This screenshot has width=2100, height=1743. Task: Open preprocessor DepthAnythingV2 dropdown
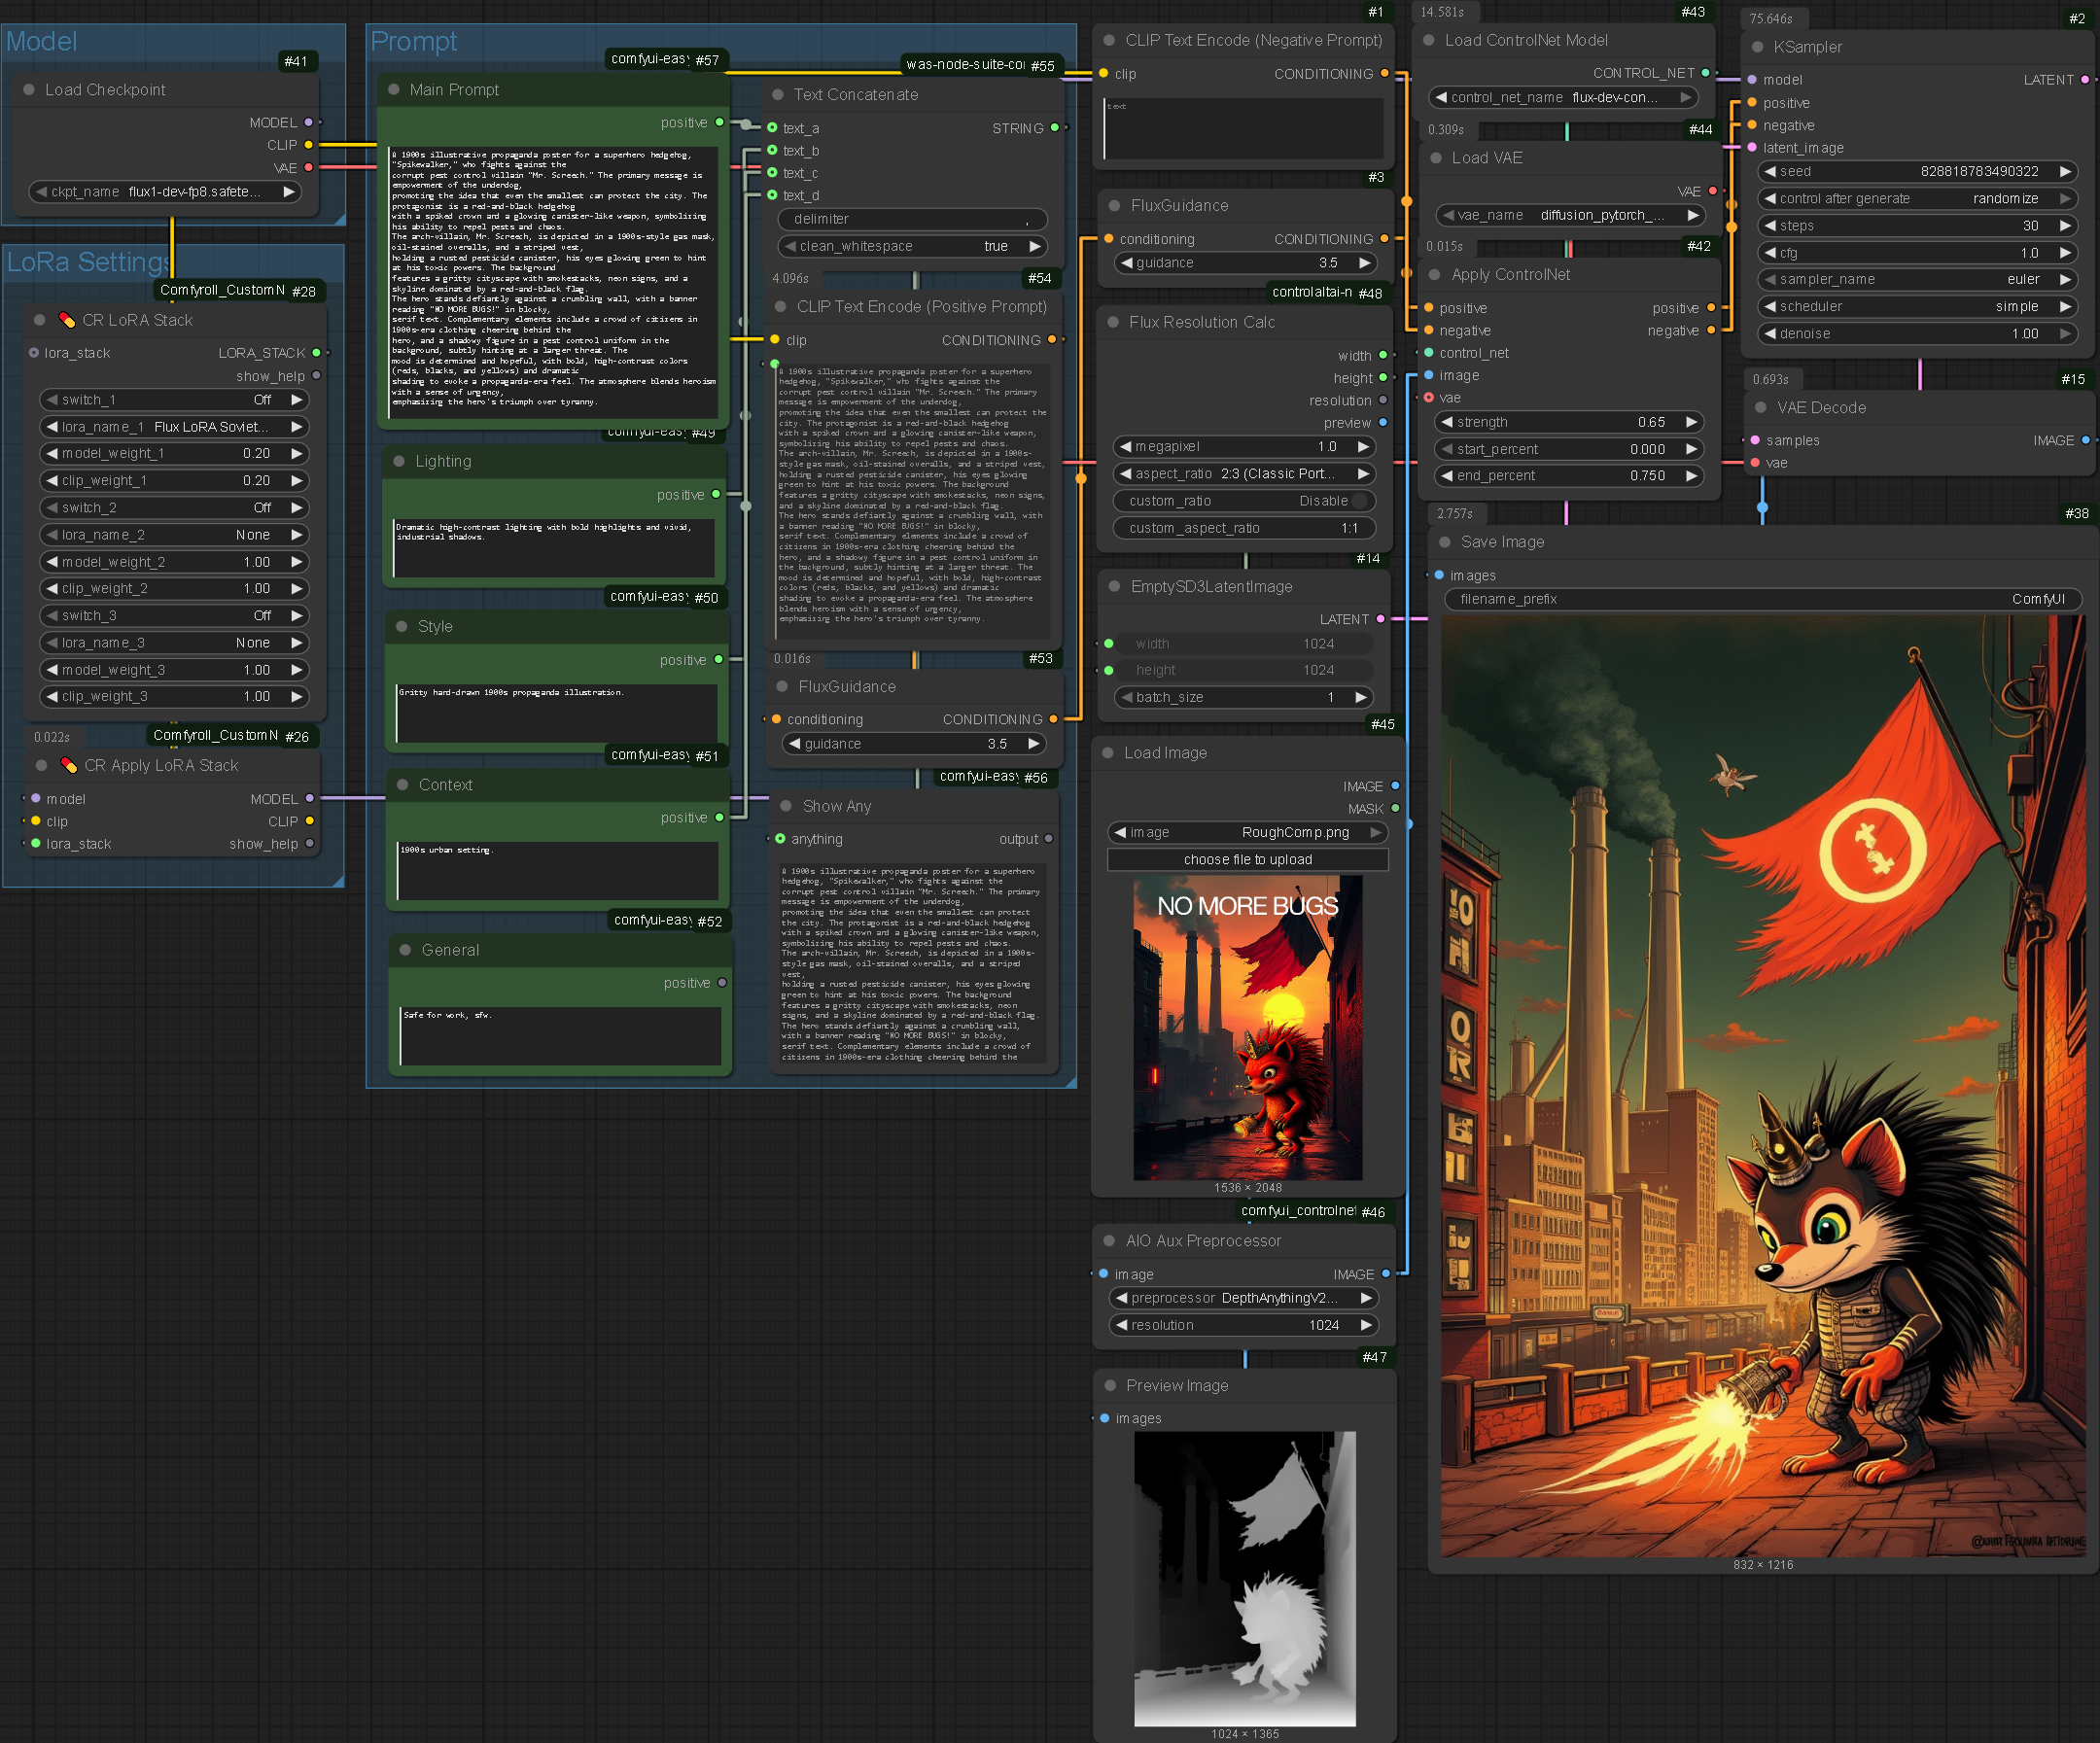click(x=1244, y=1298)
